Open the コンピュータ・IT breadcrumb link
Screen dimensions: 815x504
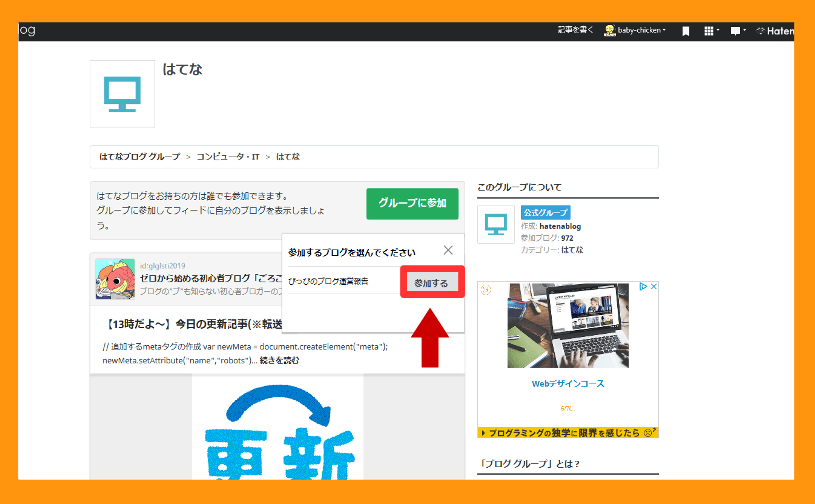228,156
